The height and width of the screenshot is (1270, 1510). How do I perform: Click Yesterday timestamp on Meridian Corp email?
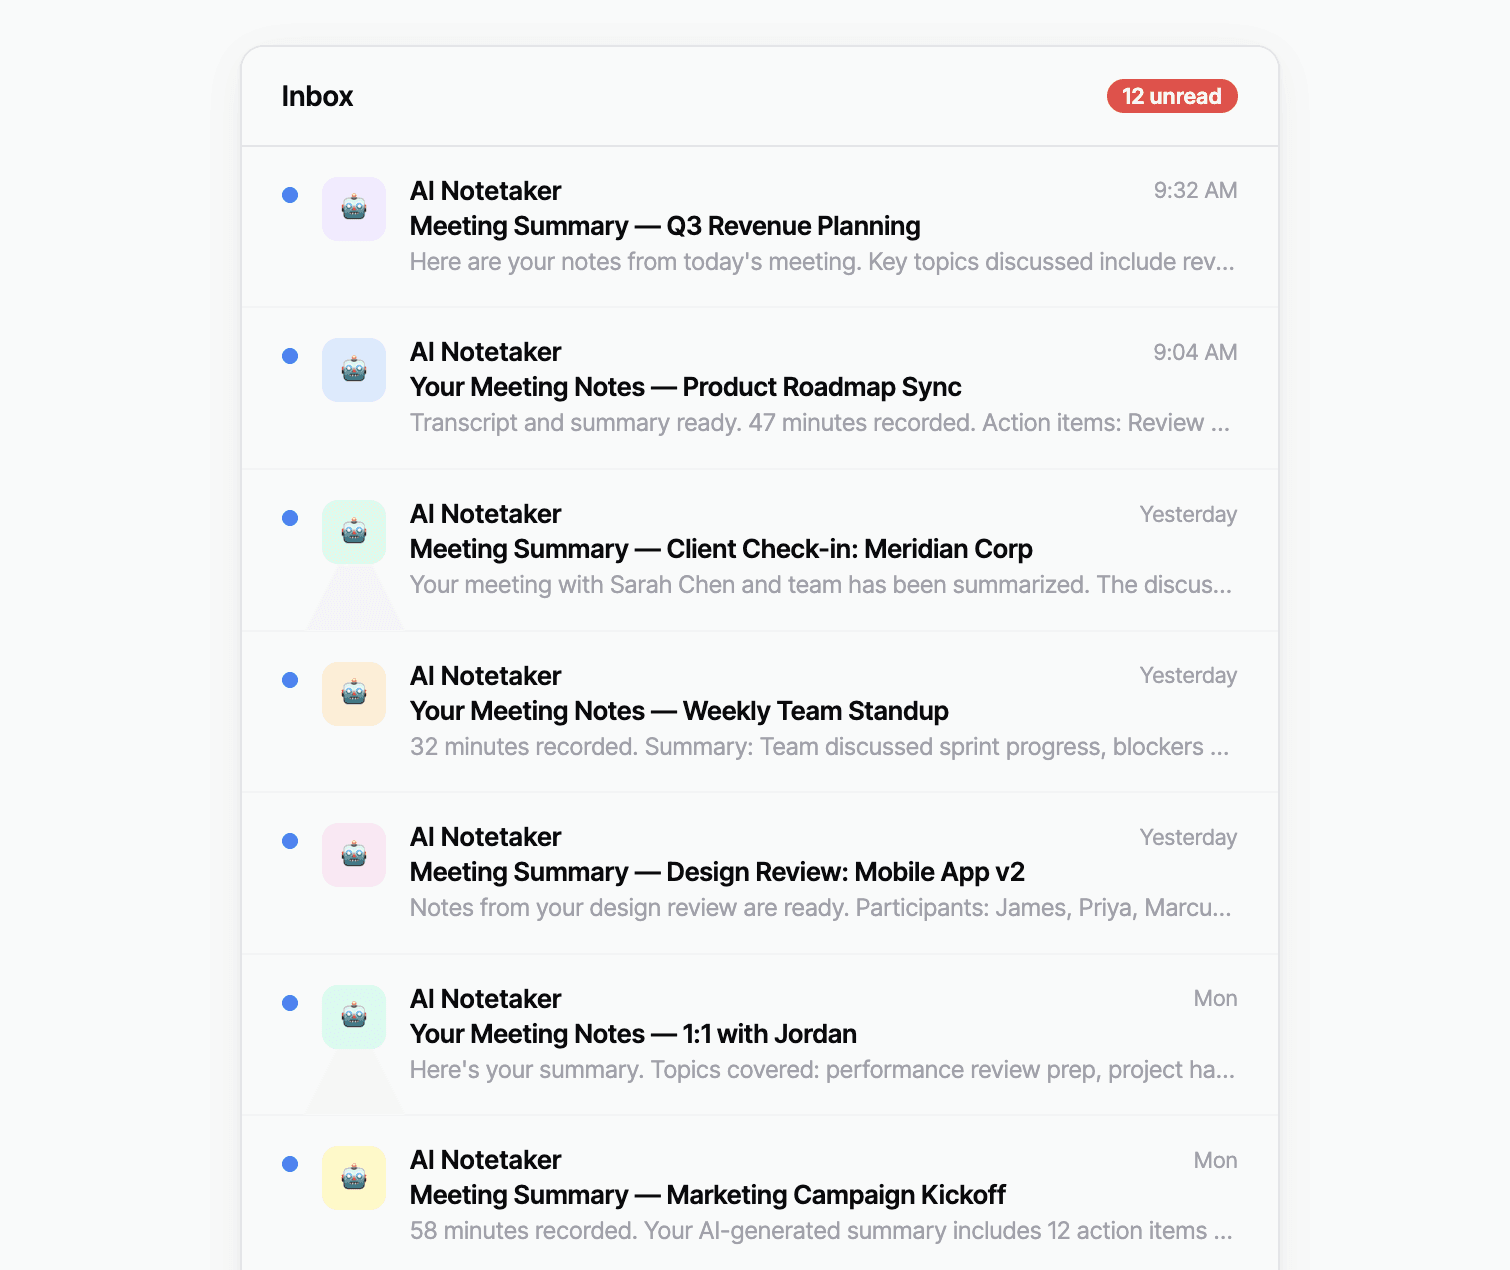1188,514
